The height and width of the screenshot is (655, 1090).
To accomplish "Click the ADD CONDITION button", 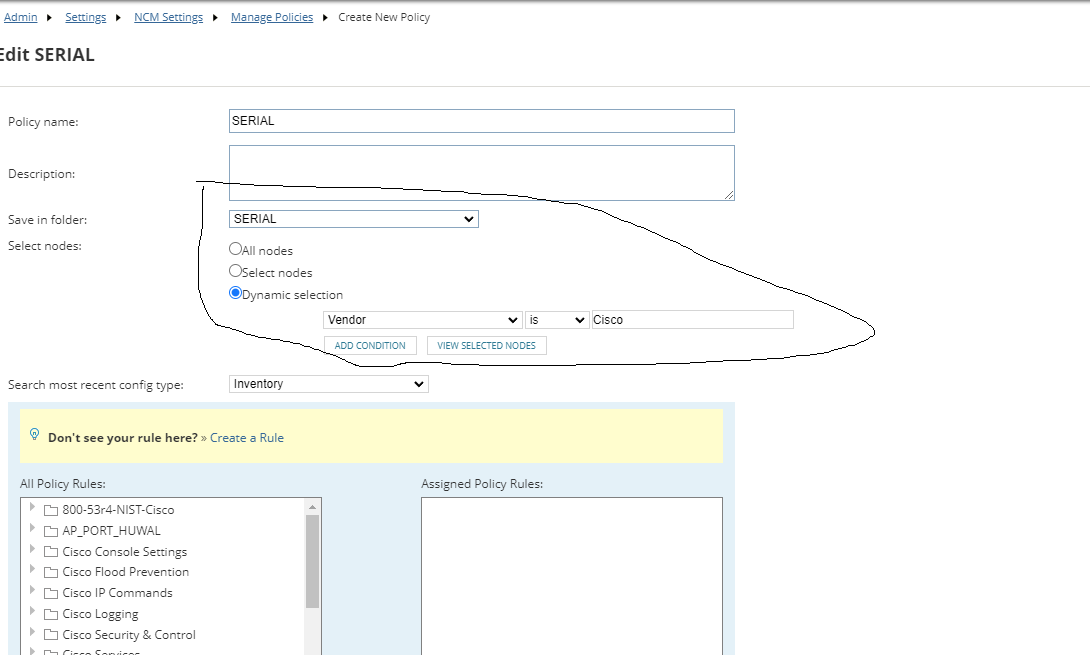I will tap(371, 346).
